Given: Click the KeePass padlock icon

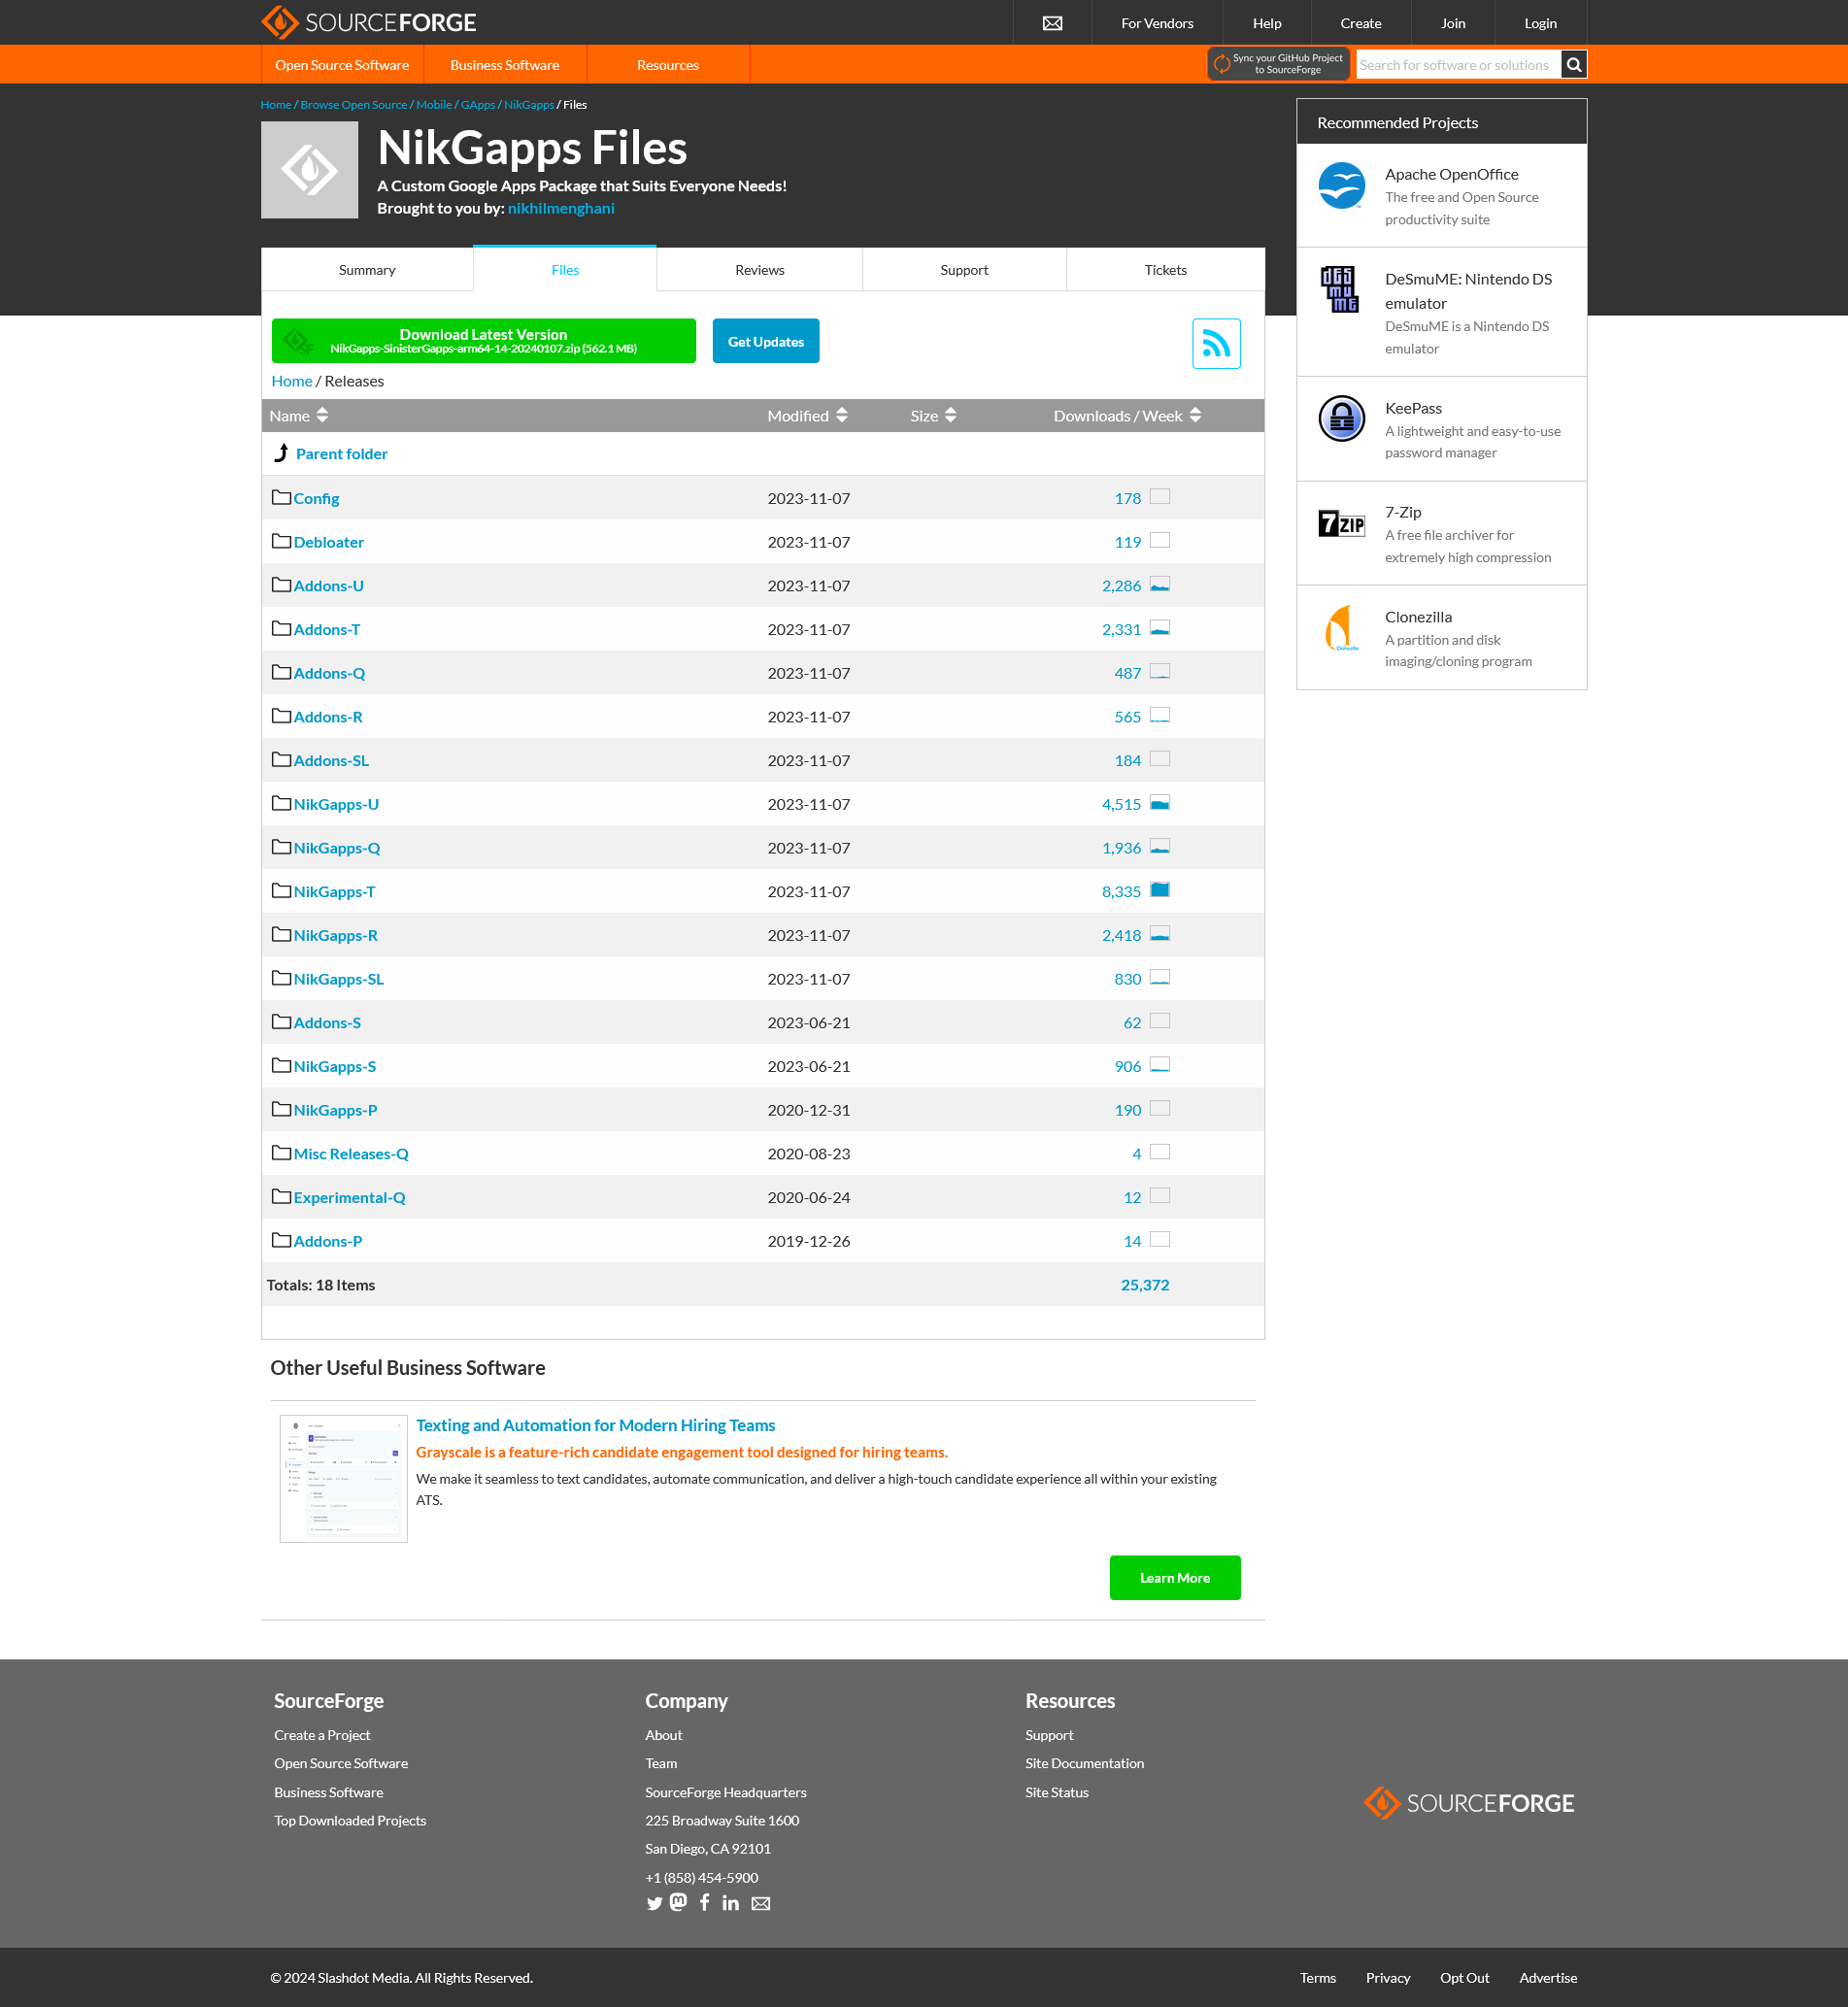Looking at the screenshot, I should (1341, 419).
